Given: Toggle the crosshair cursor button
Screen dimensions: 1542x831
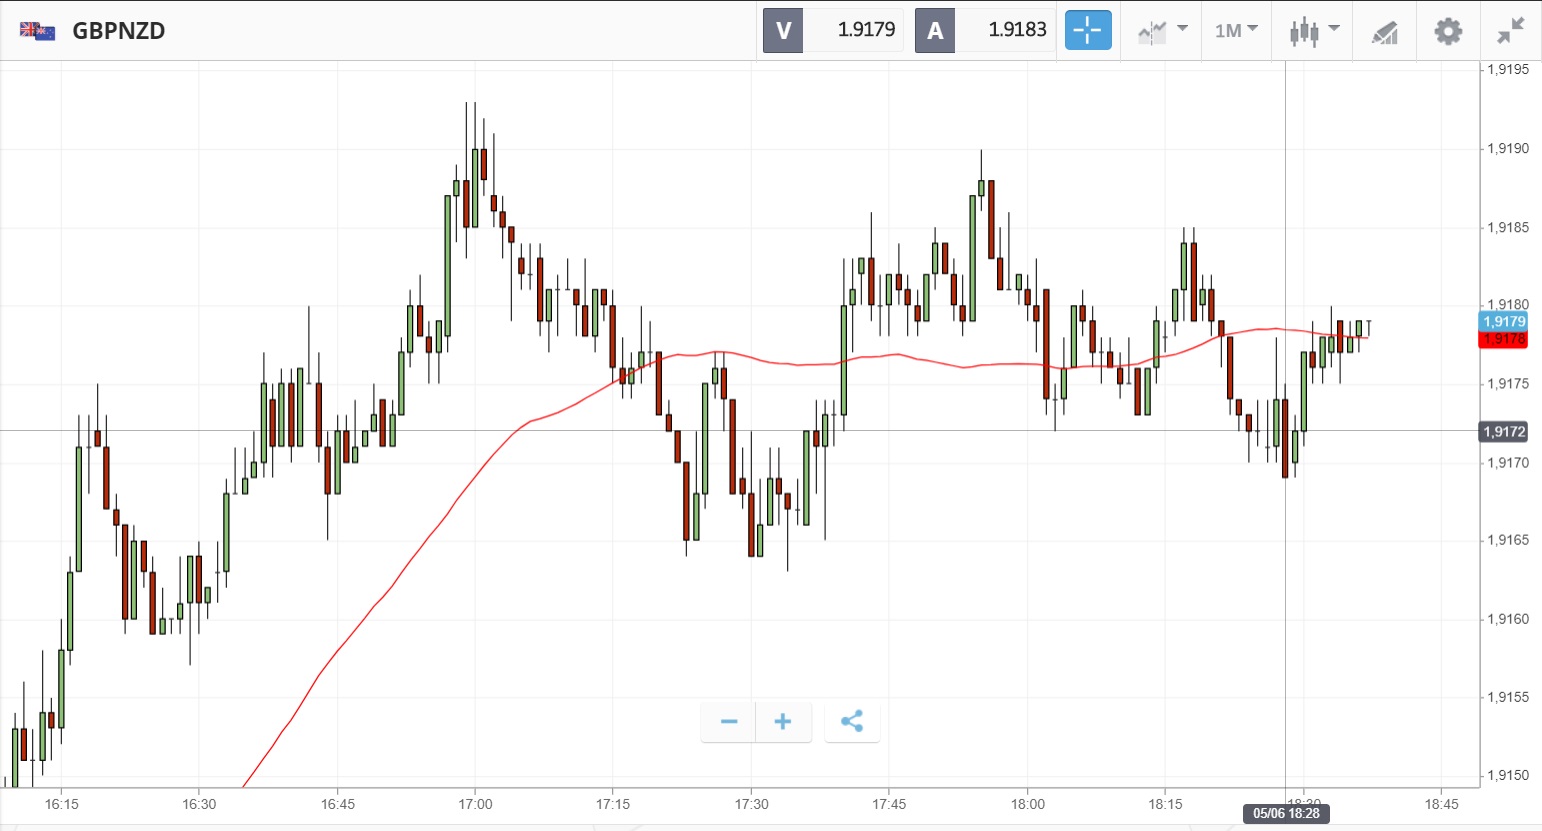Looking at the screenshot, I should pyautogui.click(x=1087, y=30).
